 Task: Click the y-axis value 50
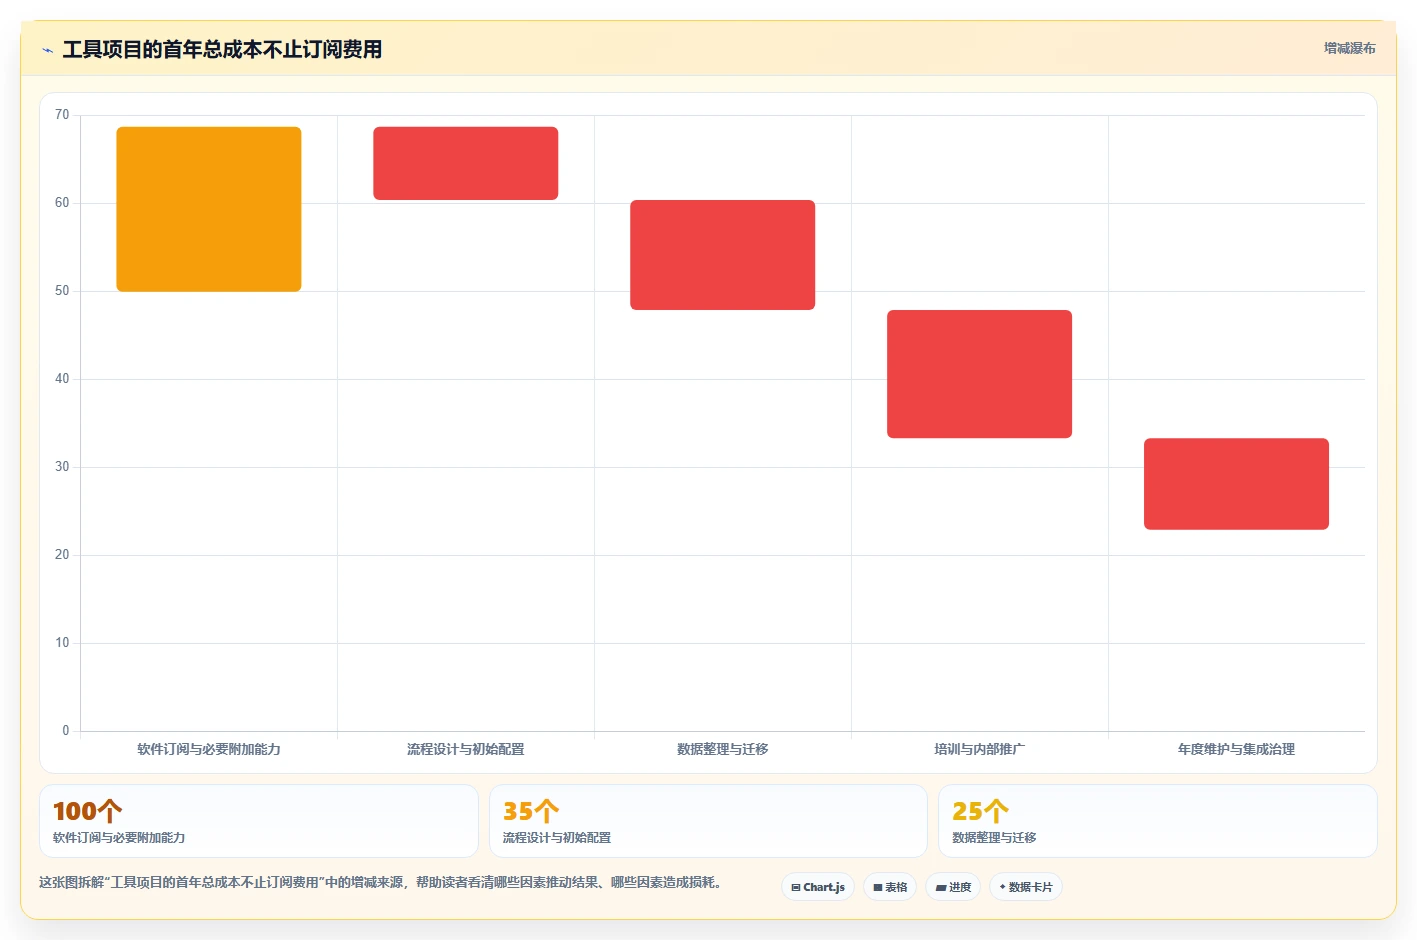tap(62, 291)
